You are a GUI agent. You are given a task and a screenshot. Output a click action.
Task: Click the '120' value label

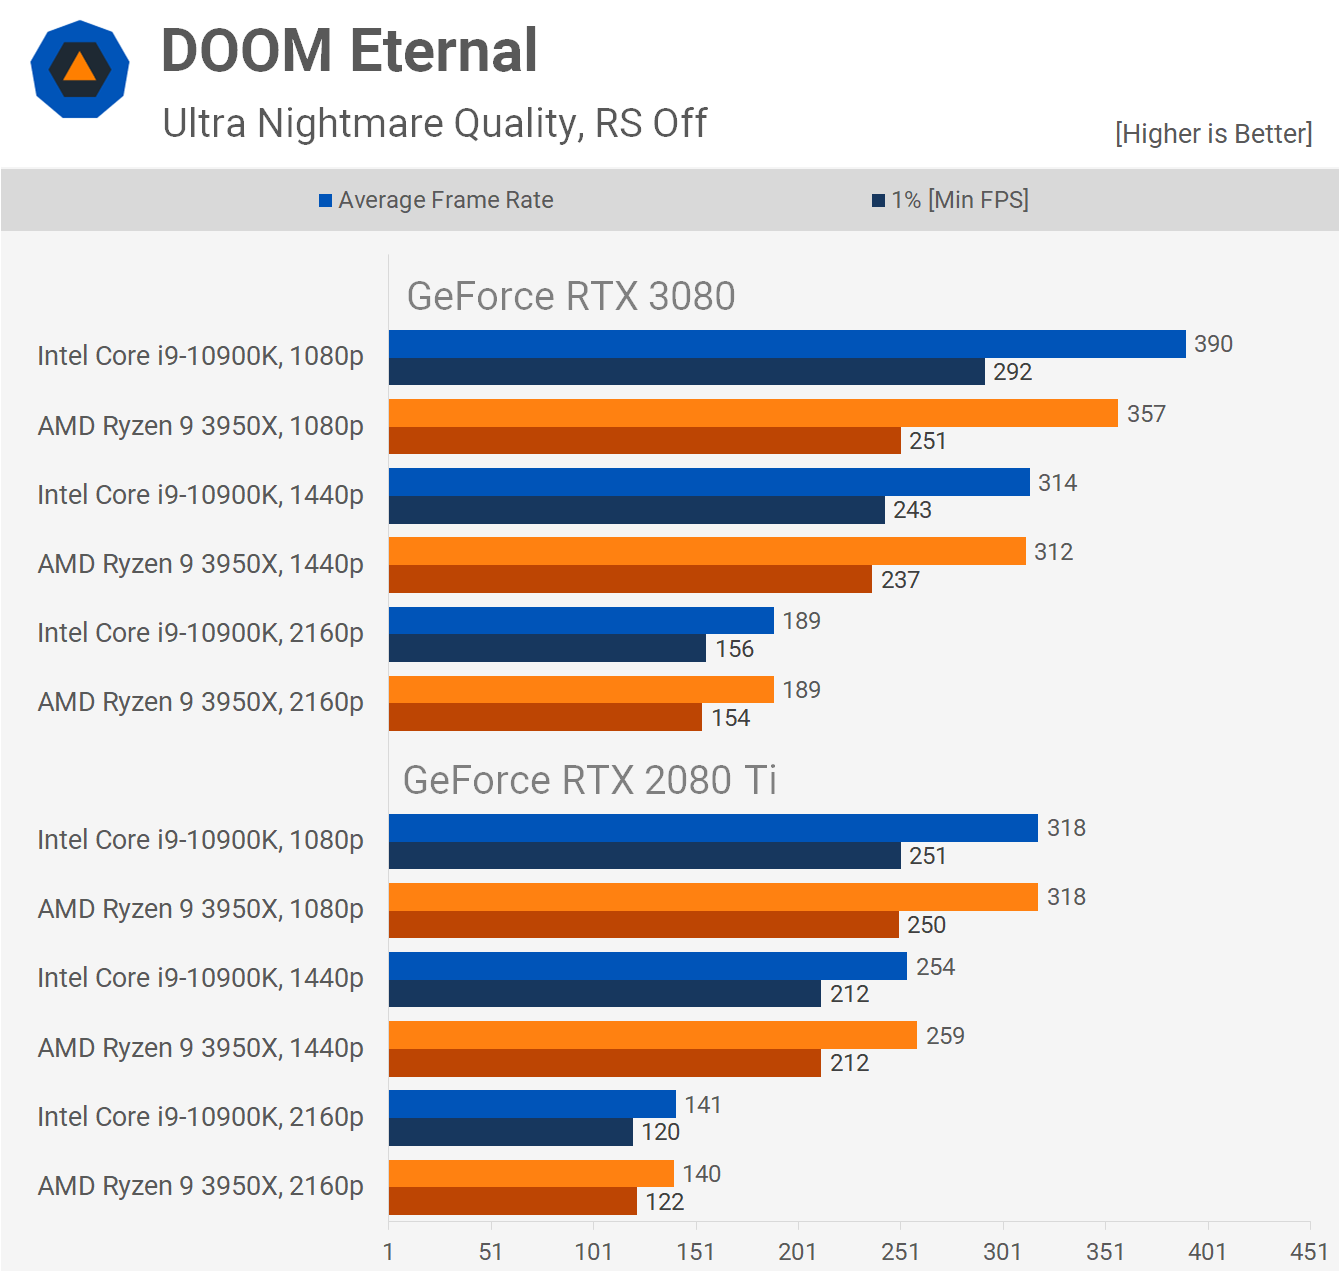tap(660, 1132)
